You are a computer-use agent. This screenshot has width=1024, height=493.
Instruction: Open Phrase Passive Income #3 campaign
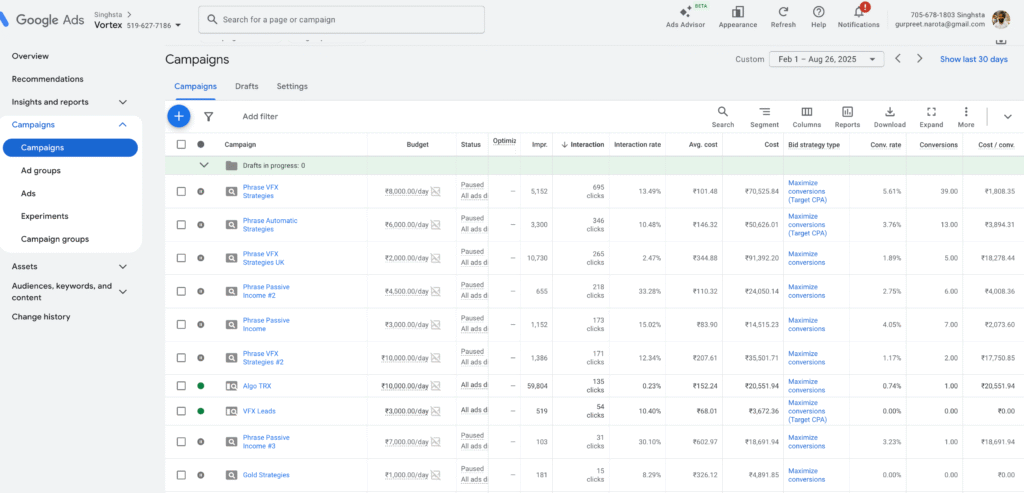coord(266,441)
